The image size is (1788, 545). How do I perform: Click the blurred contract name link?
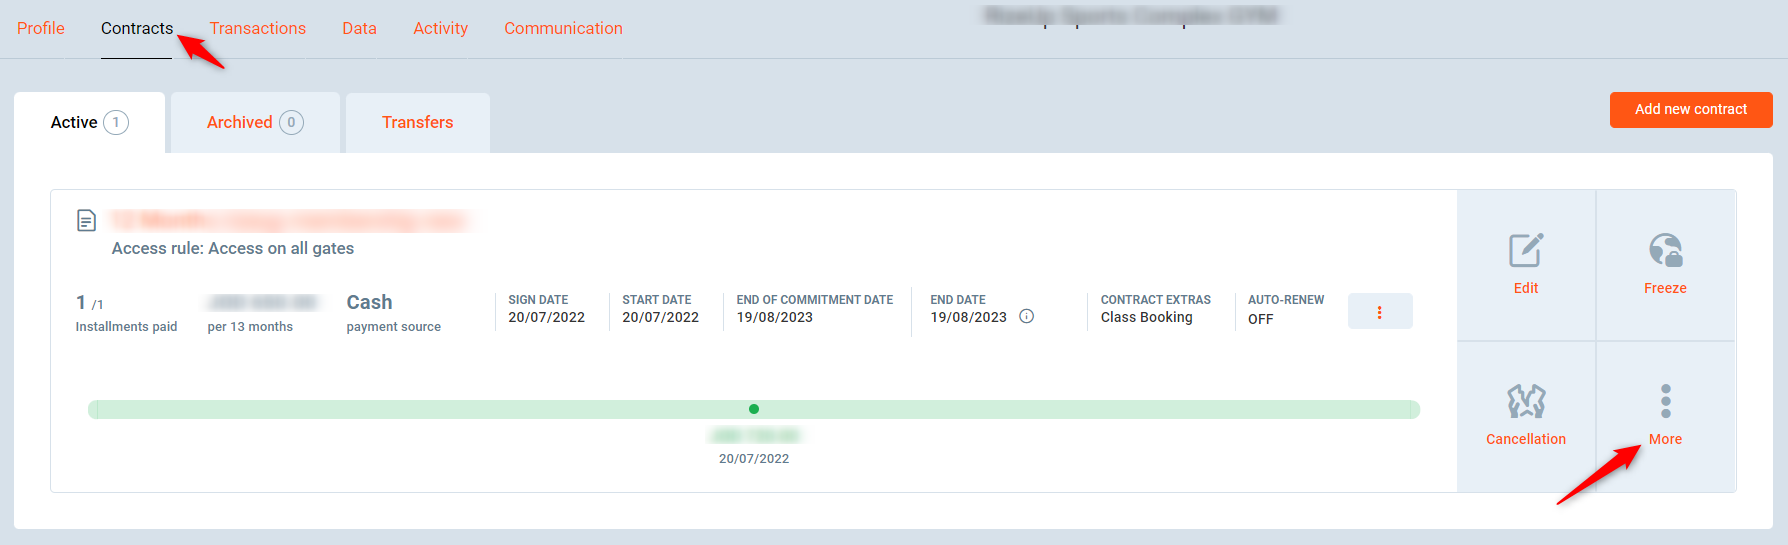coord(289,220)
